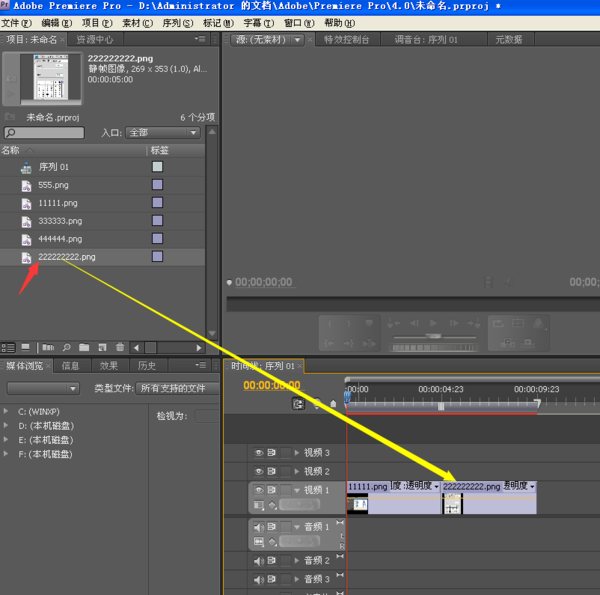Screen dimensions: 600x595
Task: Open the 序列(S) menu
Action: point(176,23)
